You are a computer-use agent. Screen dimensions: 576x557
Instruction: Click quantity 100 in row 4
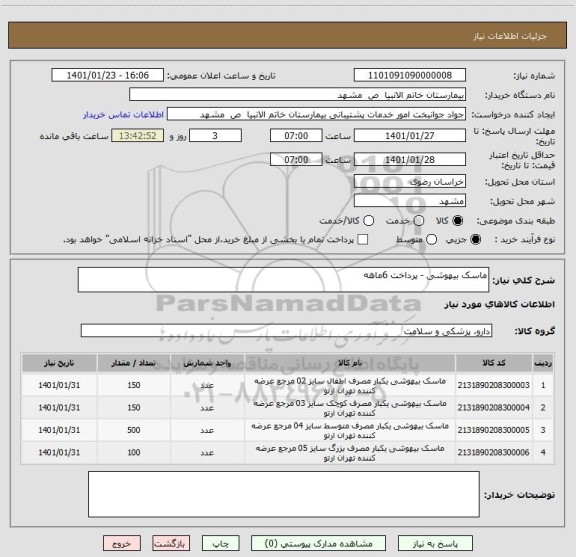[x=134, y=452]
